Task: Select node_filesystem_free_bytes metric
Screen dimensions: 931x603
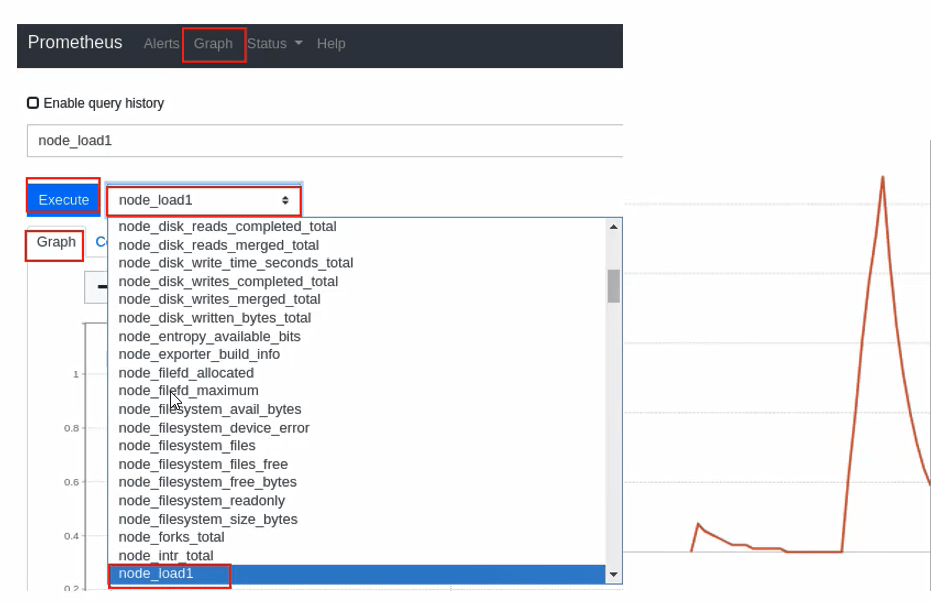Action: (356, 482)
